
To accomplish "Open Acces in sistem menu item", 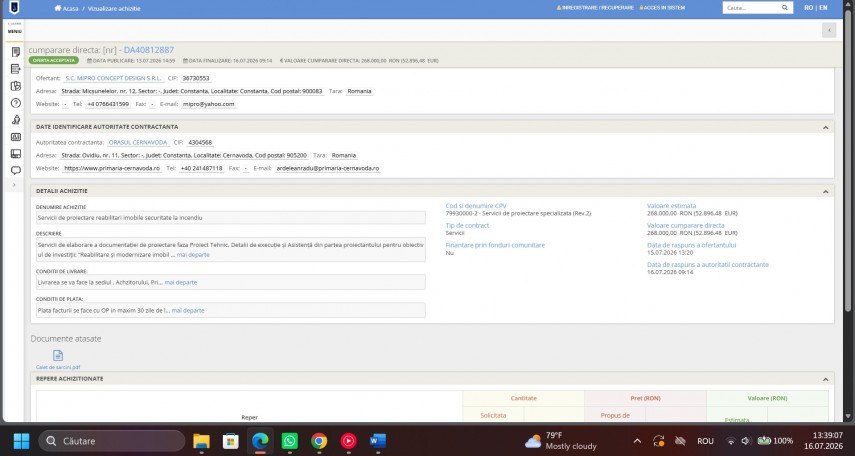I will (x=662, y=8).
